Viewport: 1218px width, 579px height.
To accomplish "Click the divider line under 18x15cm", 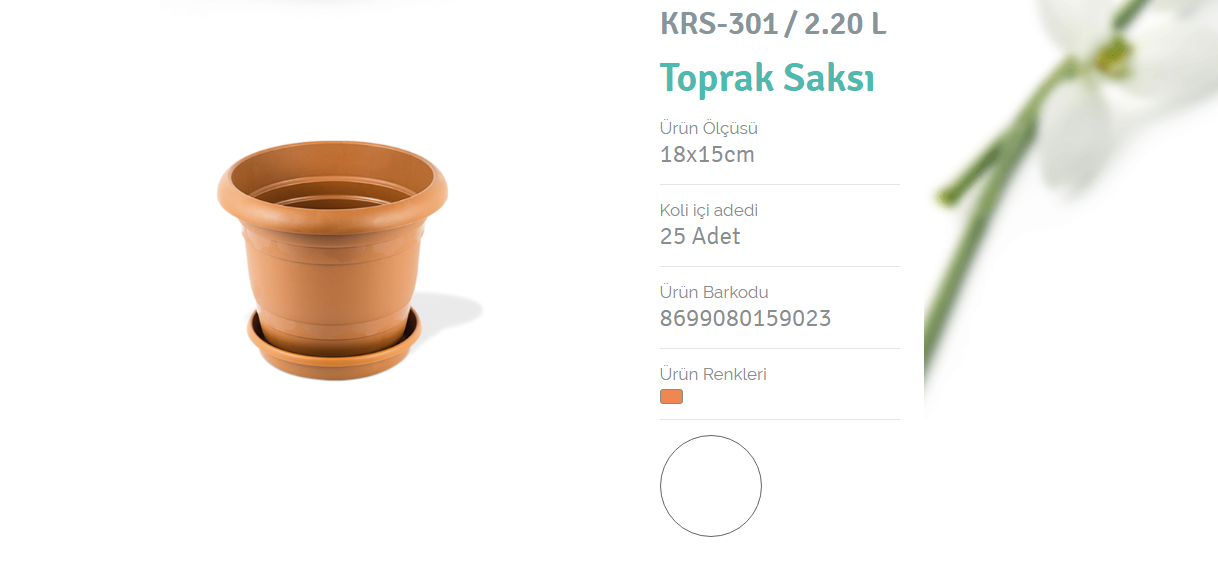I will [x=780, y=185].
